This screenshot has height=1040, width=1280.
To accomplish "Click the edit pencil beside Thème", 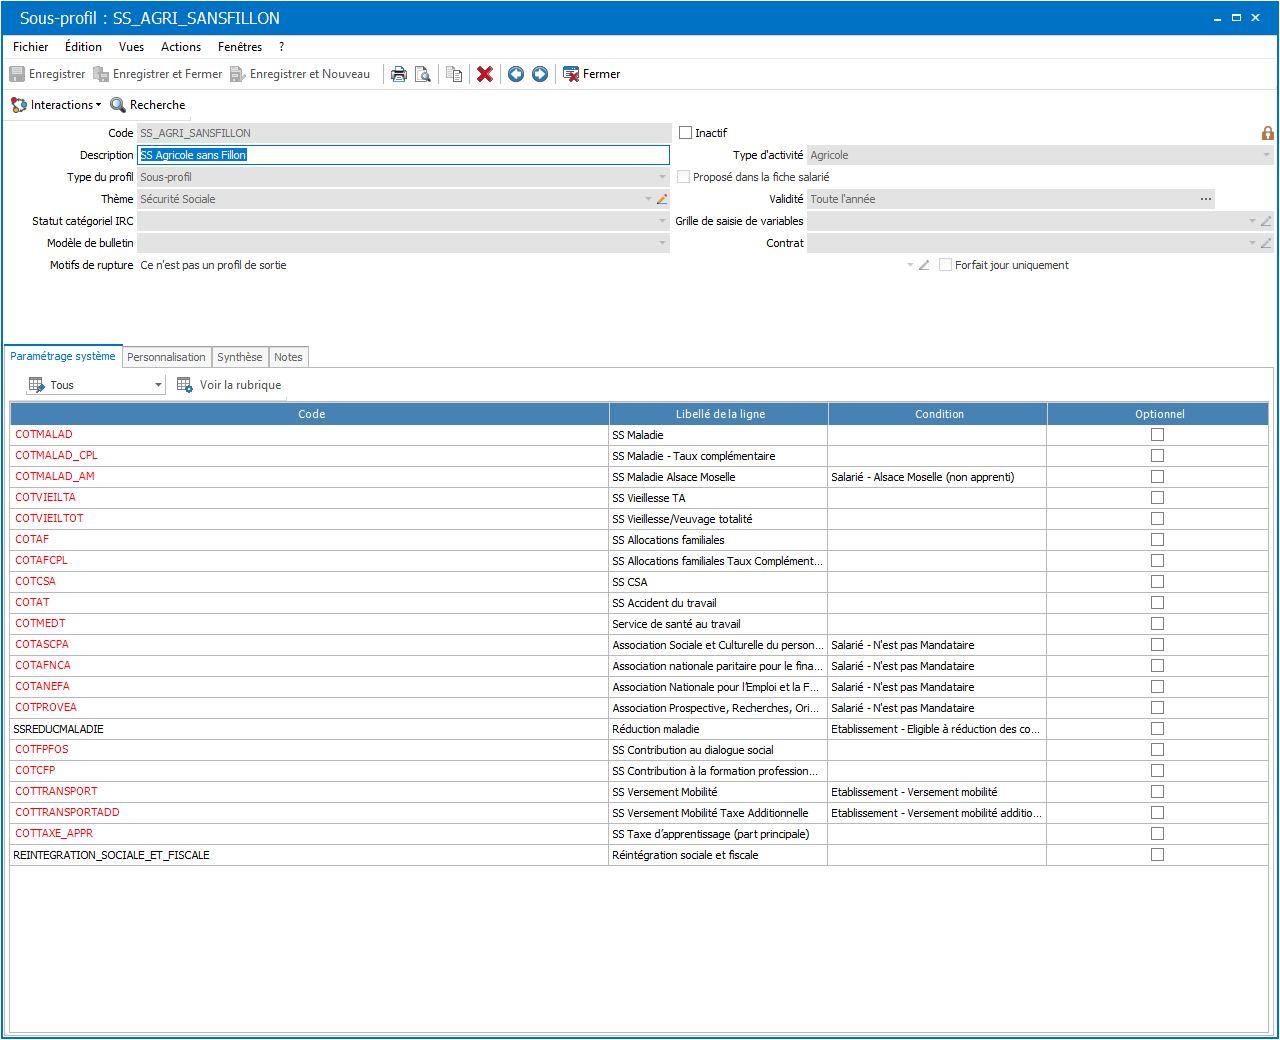I will click(662, 199).
